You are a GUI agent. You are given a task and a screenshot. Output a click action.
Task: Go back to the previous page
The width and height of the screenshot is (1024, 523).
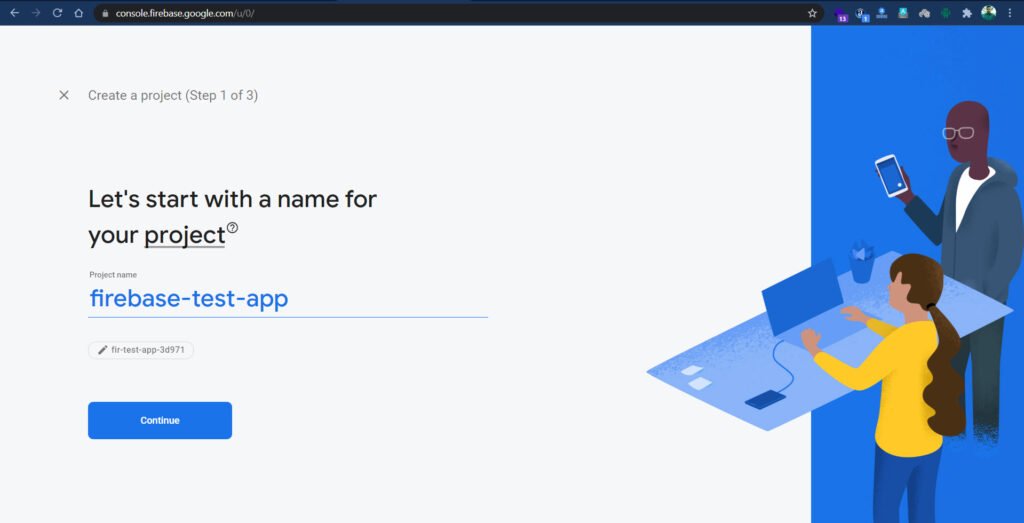pos(14,13)
